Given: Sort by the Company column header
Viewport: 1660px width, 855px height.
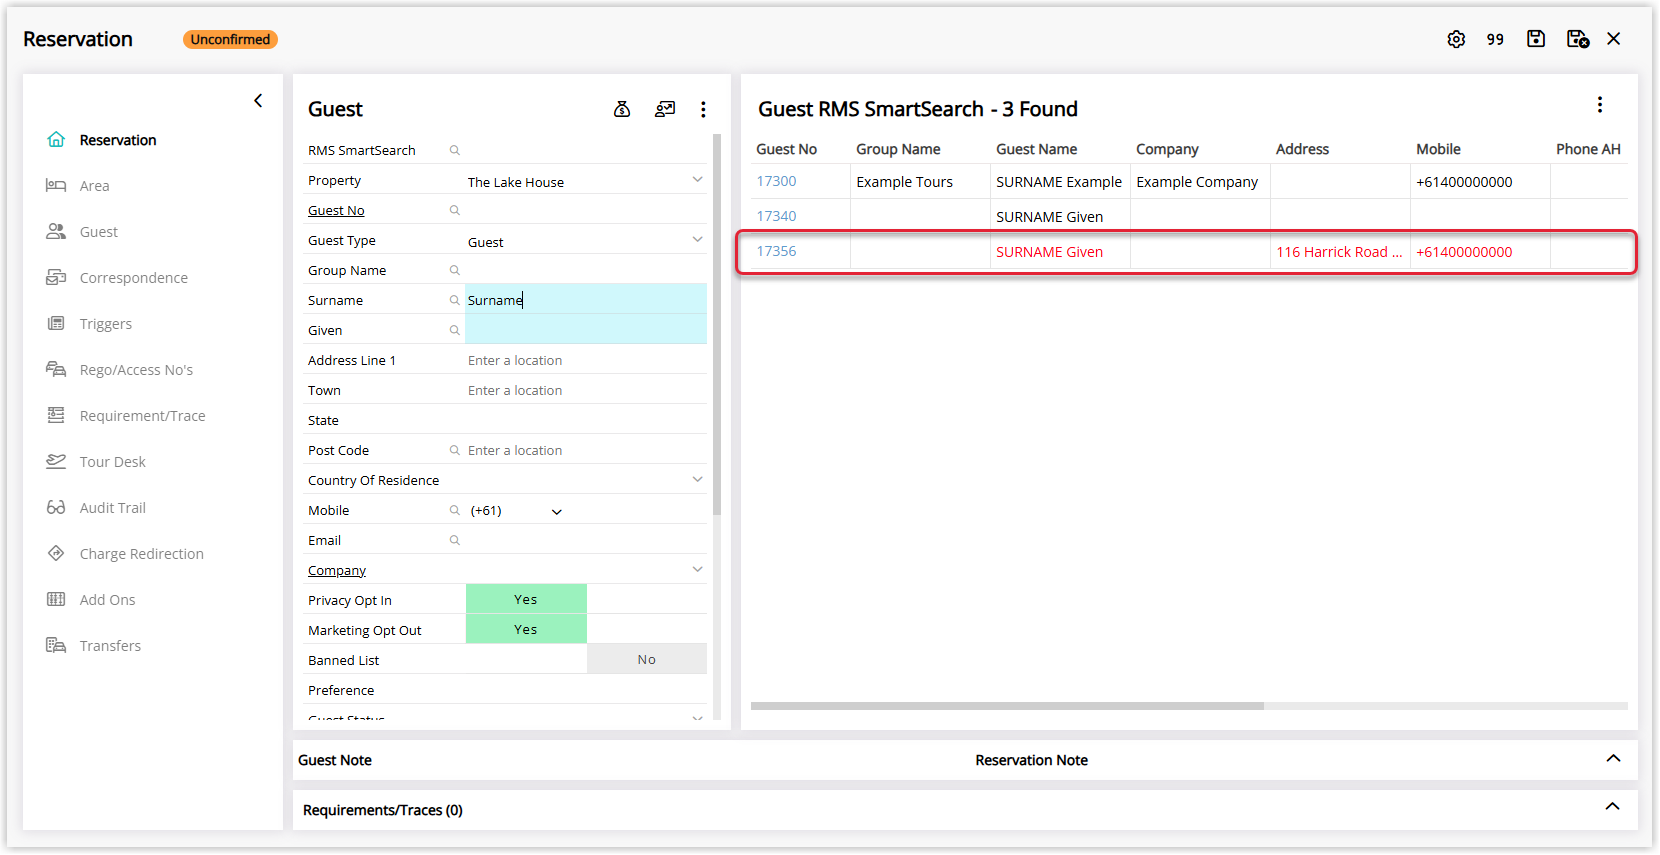Looking at the screenshot, I should (1167, 149).
